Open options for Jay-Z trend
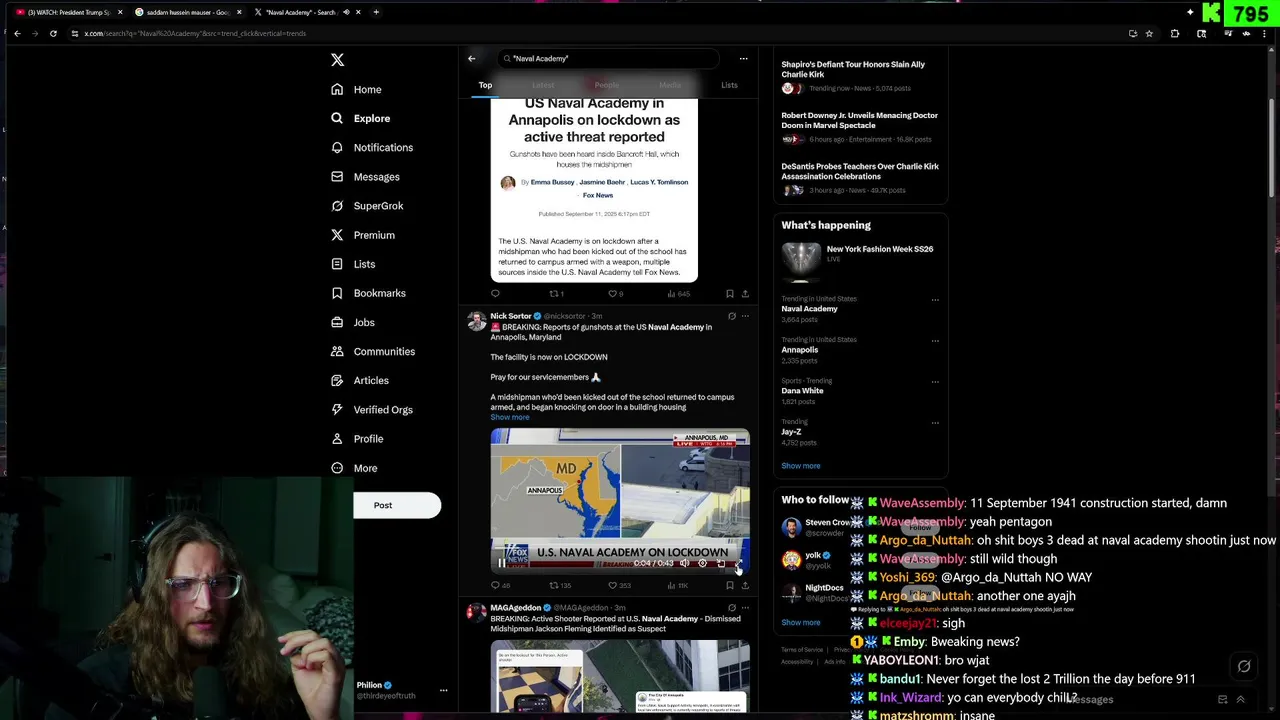This screenshot has width=1280, height=720. (935, 422)
